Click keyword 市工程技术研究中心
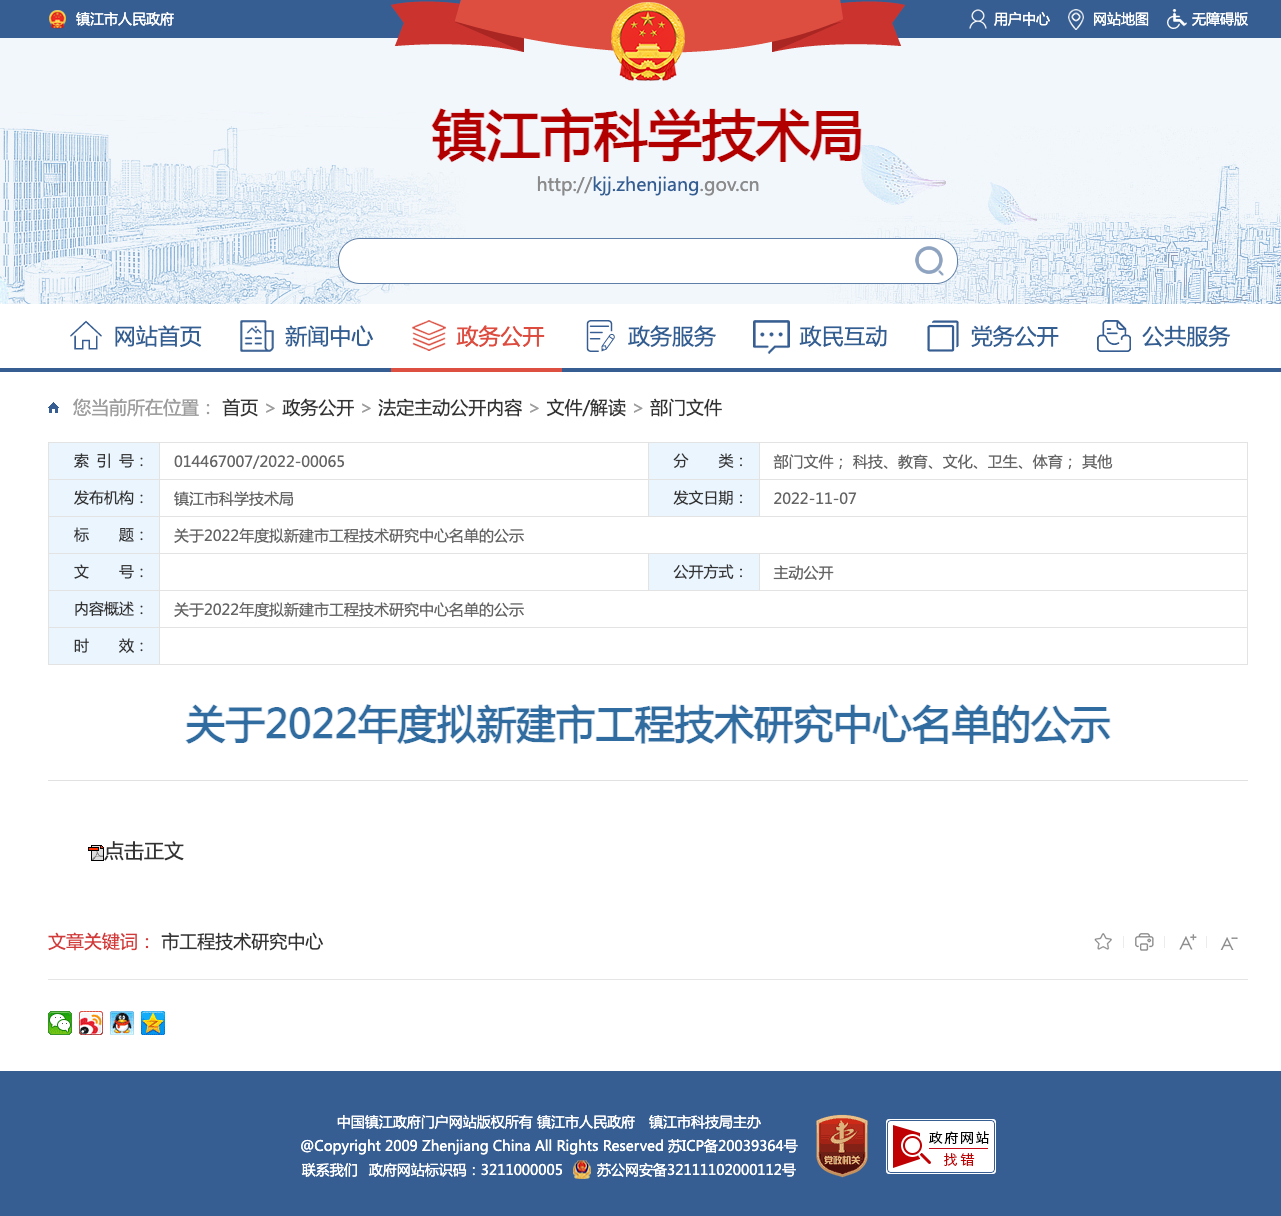The height and width of the screenshot is (1216, 1281). point(242,942)
